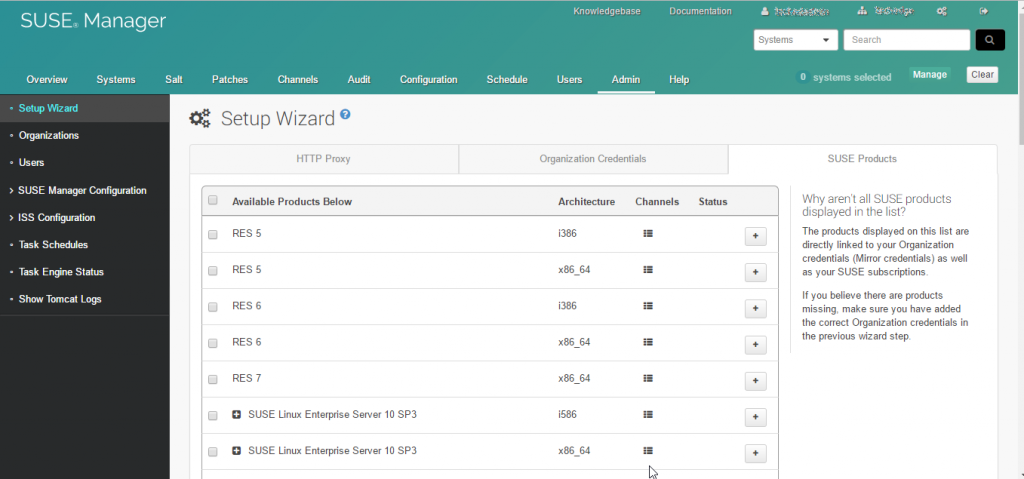Screen dimensions: 1024x479
Task: Expand SUSE Manager Configuration in sidebar
Action: [82, 190]
